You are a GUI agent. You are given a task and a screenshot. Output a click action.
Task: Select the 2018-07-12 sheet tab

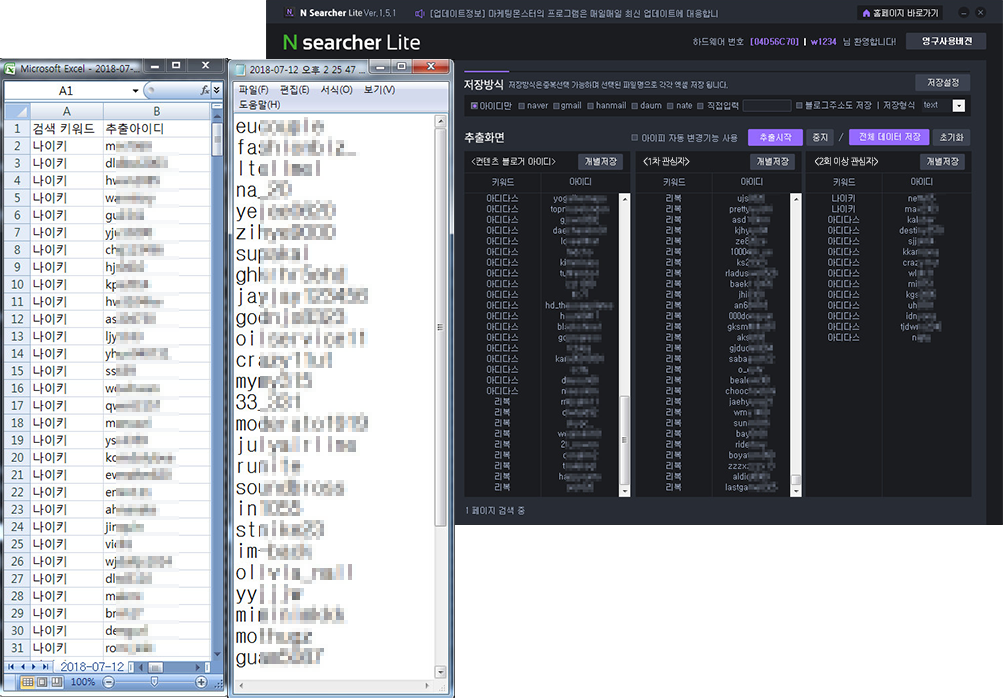[x=92, y=667]
